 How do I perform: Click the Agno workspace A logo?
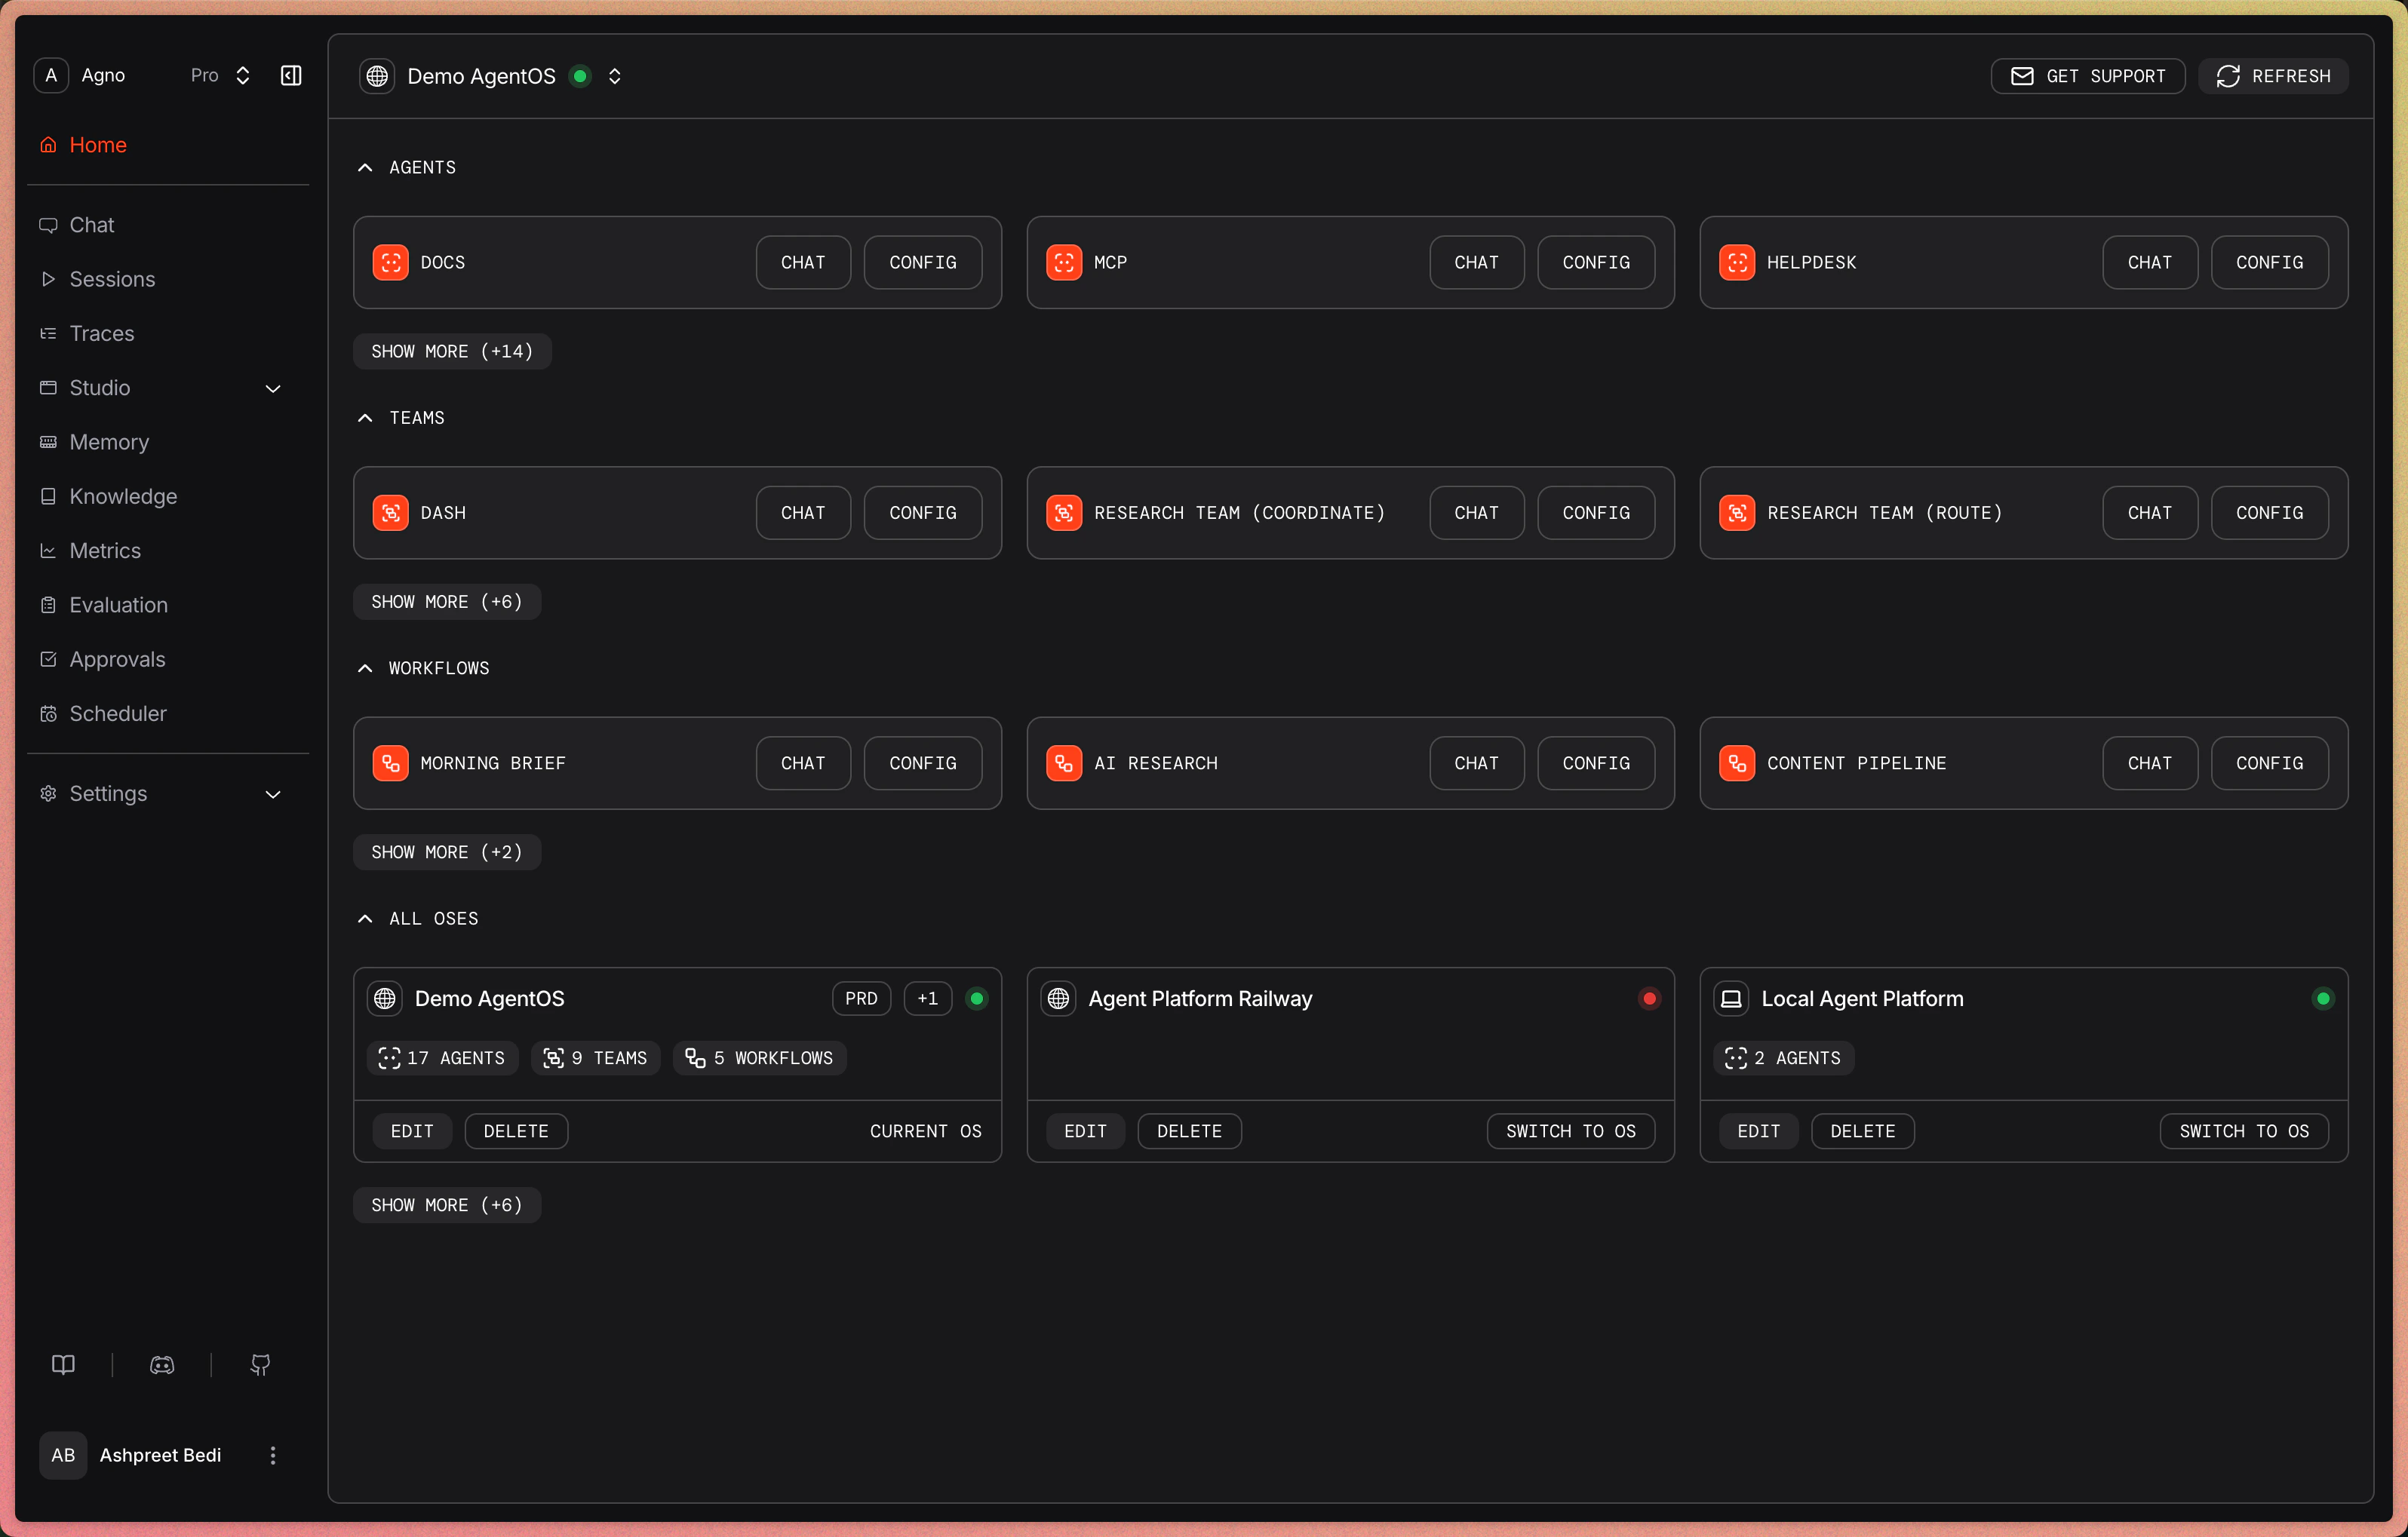(51, 76)
